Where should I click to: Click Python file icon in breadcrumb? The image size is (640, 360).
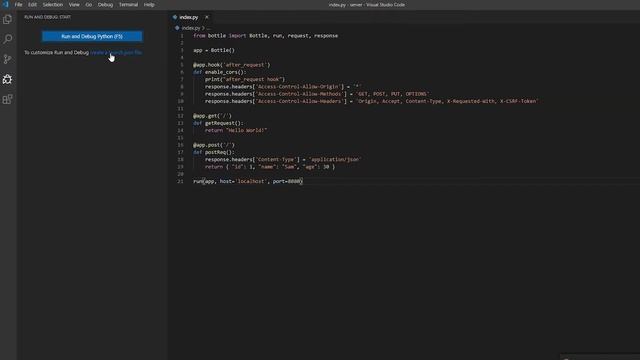tap(177, 28)
